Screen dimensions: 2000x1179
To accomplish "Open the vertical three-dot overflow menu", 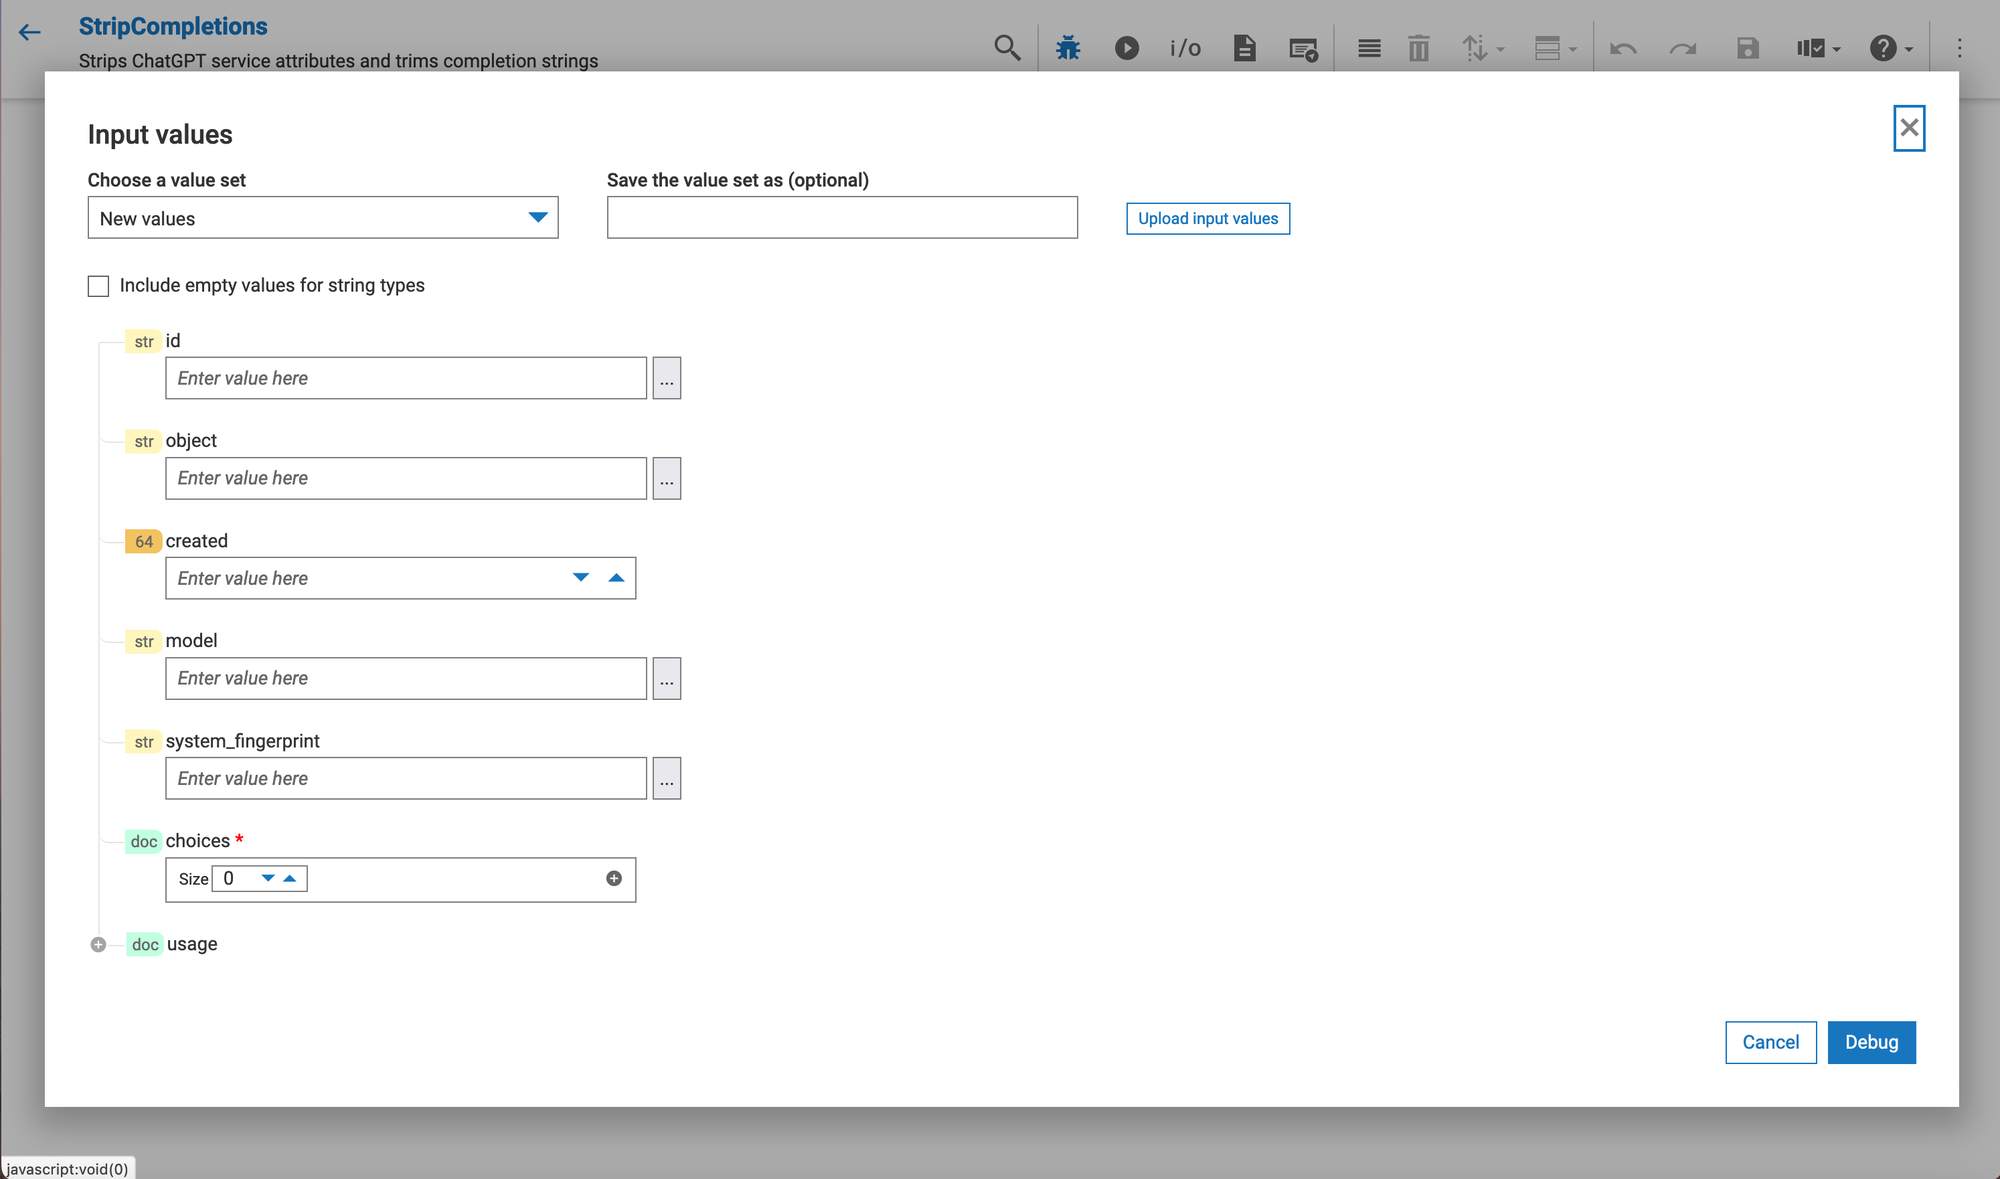I will tap(1959, 48).
